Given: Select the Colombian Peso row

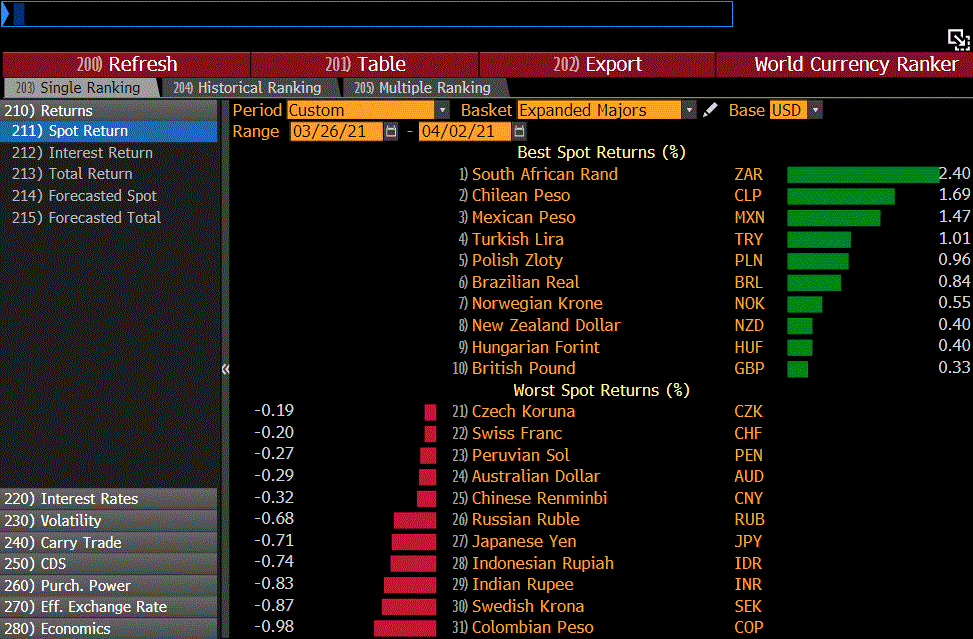Looking at the screenshot, I should [x=532, y=628].
